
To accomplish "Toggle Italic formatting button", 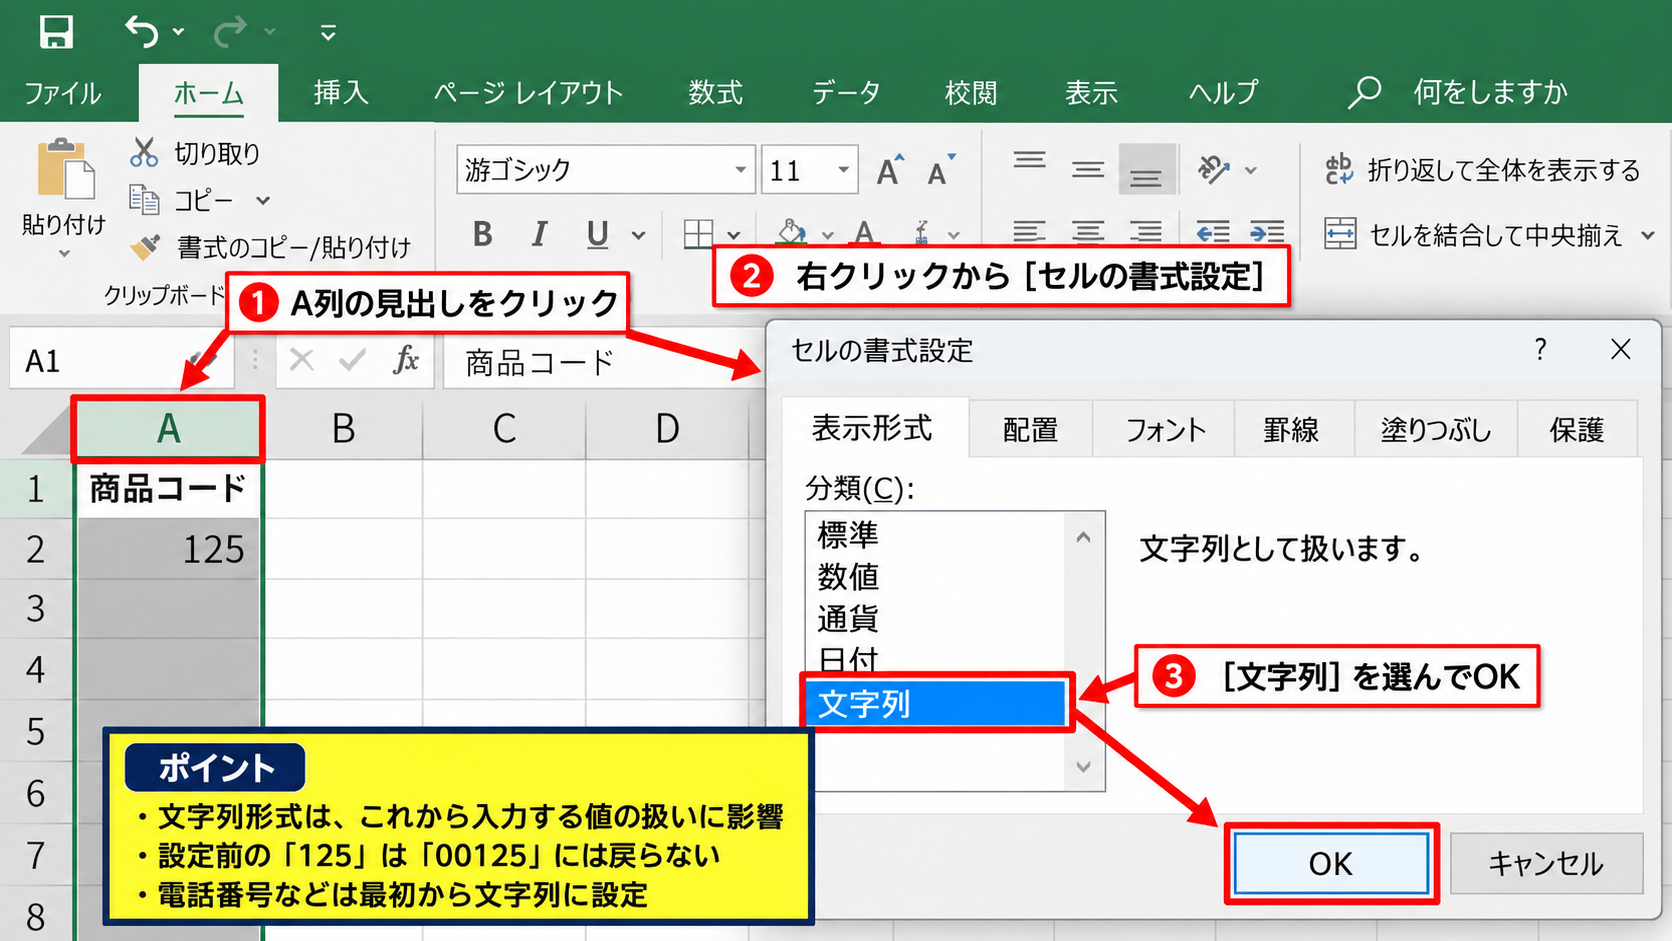I will [540, 234].
